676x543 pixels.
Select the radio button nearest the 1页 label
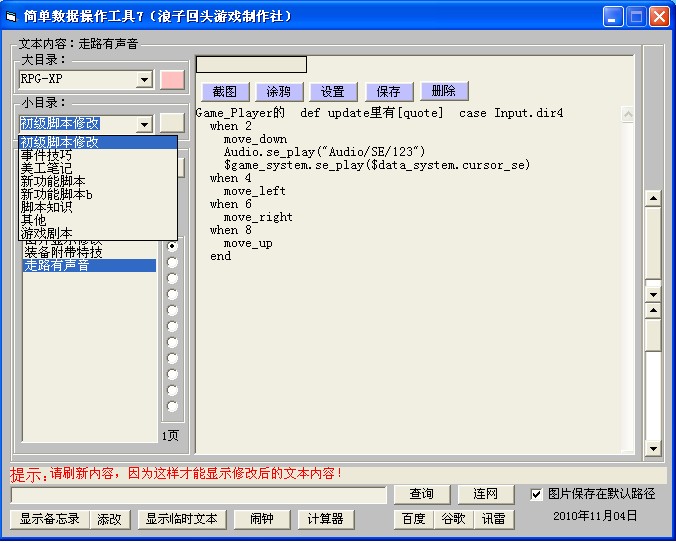pos(172,406)
